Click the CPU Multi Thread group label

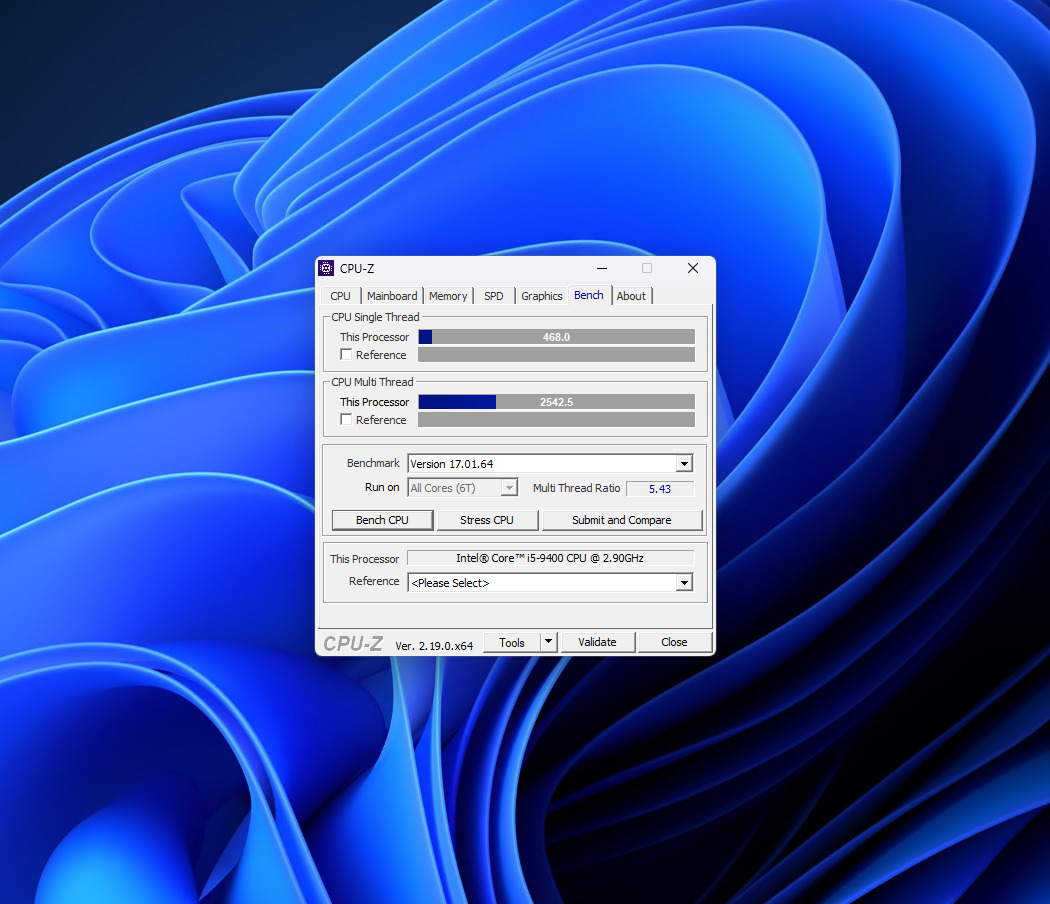point(372,382)
